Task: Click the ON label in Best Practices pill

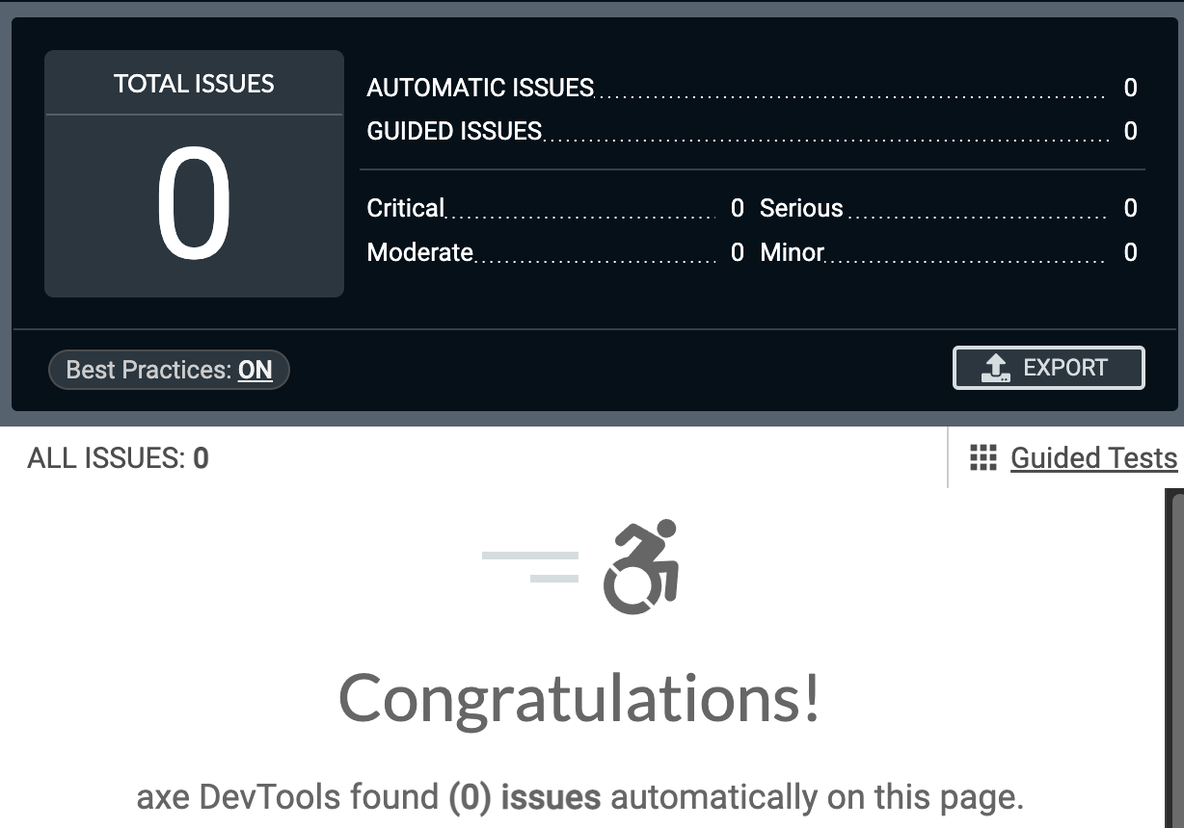Action: [x=257, y=369]
